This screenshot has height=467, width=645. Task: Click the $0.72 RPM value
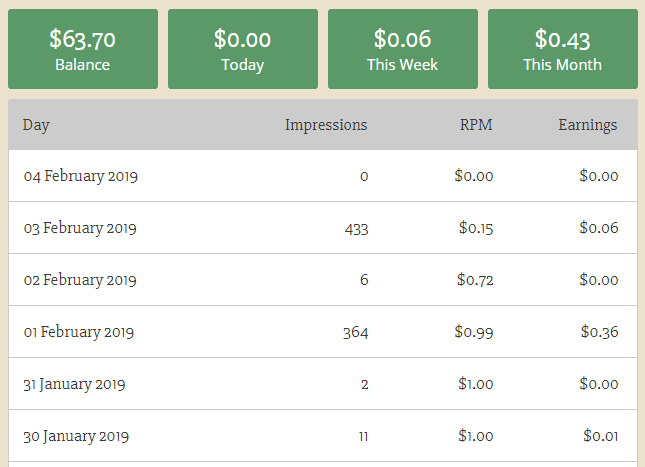474,281
